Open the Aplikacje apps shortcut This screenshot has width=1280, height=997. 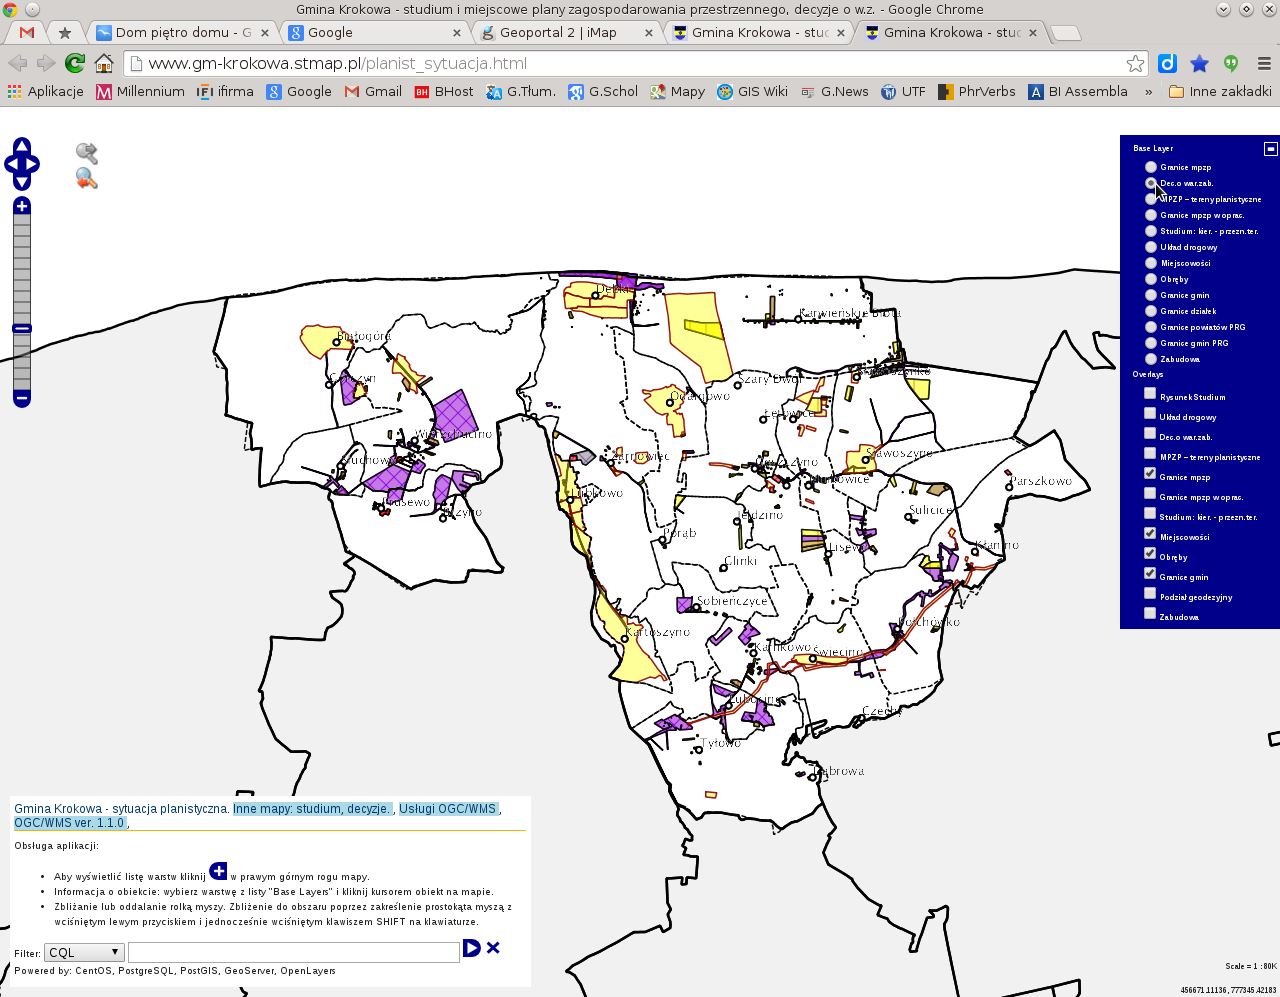(46, 91)
